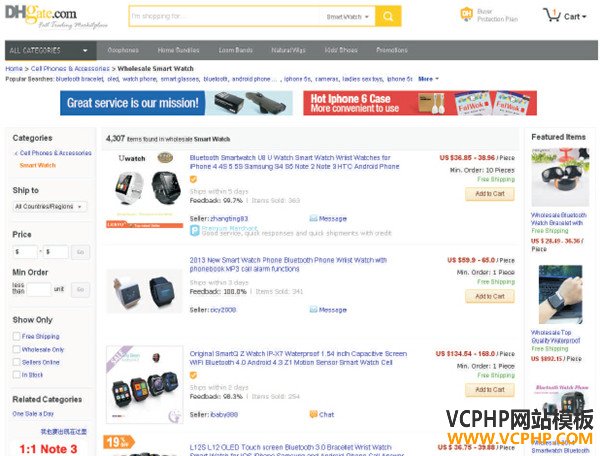Screen dimensions: 600x456
Task: Click the search text input field
Action: click(226, 16)
